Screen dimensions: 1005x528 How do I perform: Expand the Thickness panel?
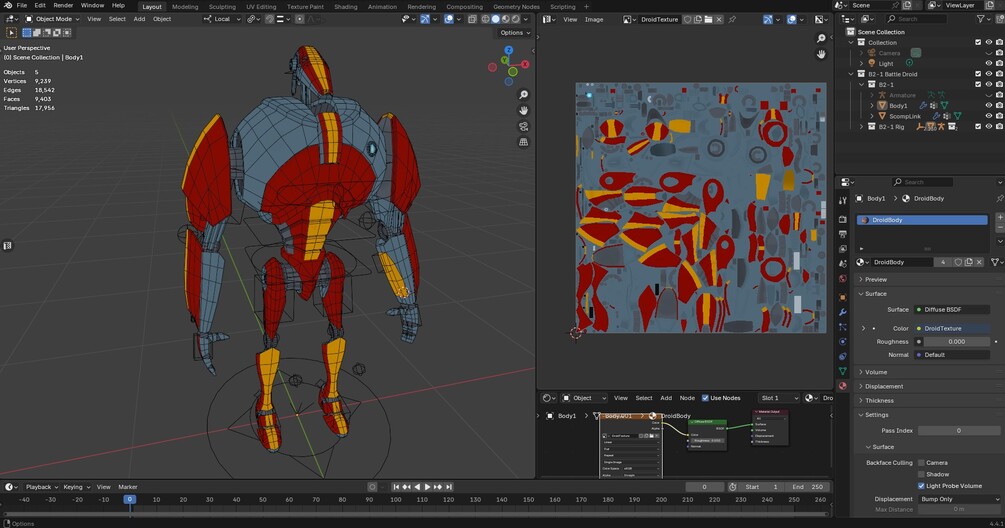[879, 400]
